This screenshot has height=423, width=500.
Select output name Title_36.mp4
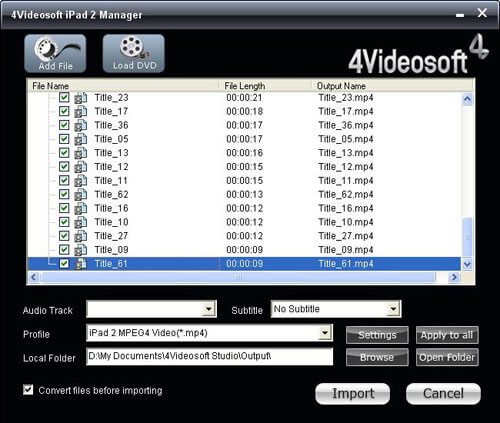[346, 125]
